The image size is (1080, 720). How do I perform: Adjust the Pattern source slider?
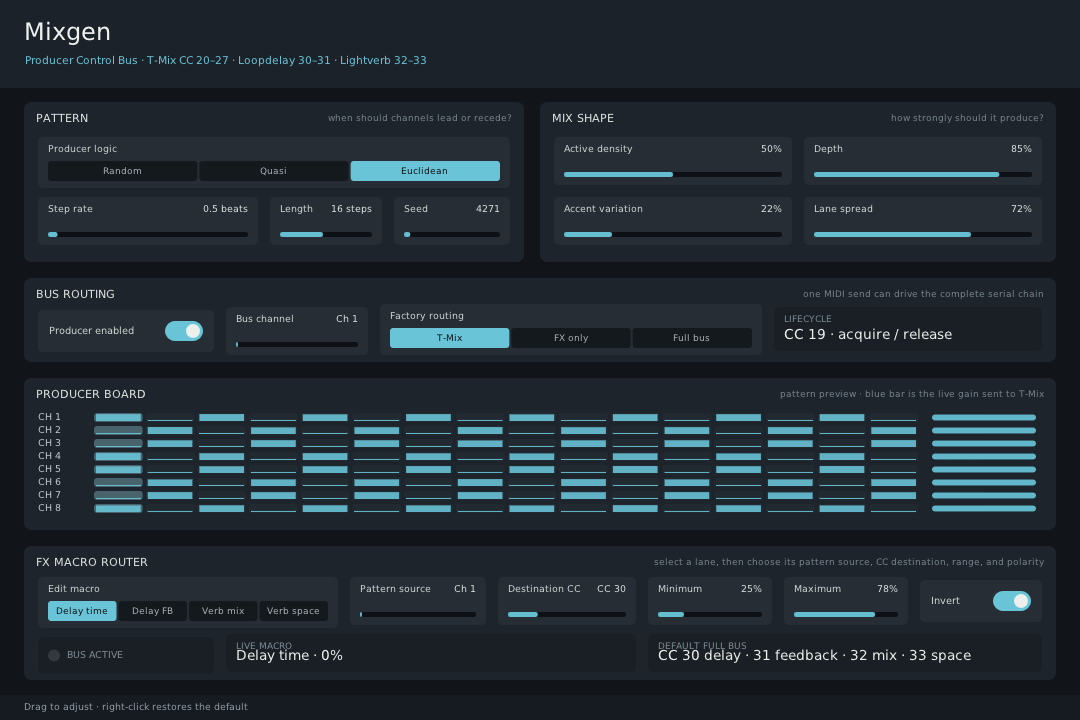click(x=417, y=614)
